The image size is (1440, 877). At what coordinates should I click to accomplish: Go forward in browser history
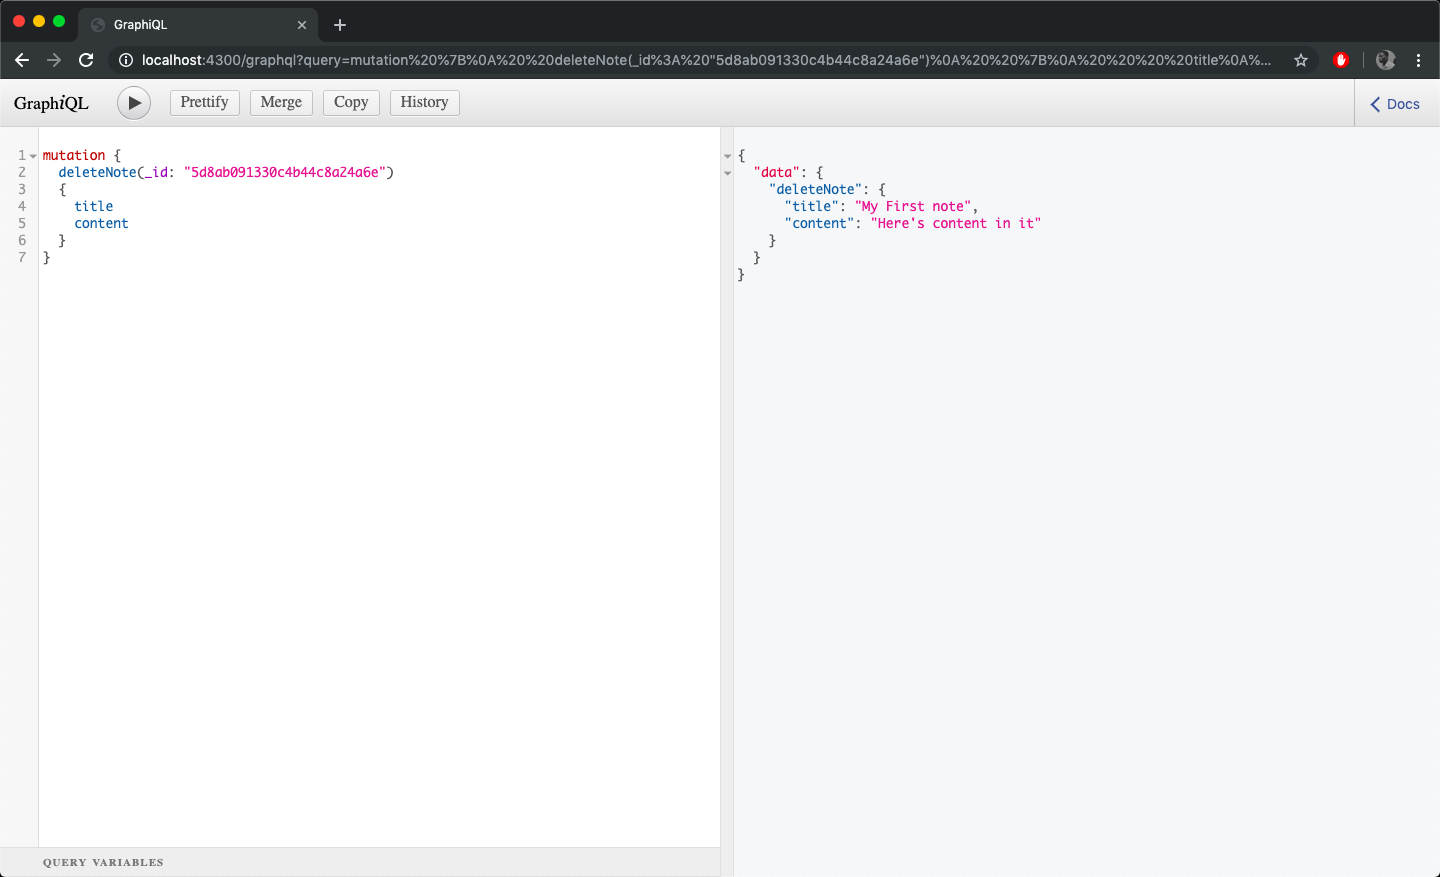(x=54, y=60)
